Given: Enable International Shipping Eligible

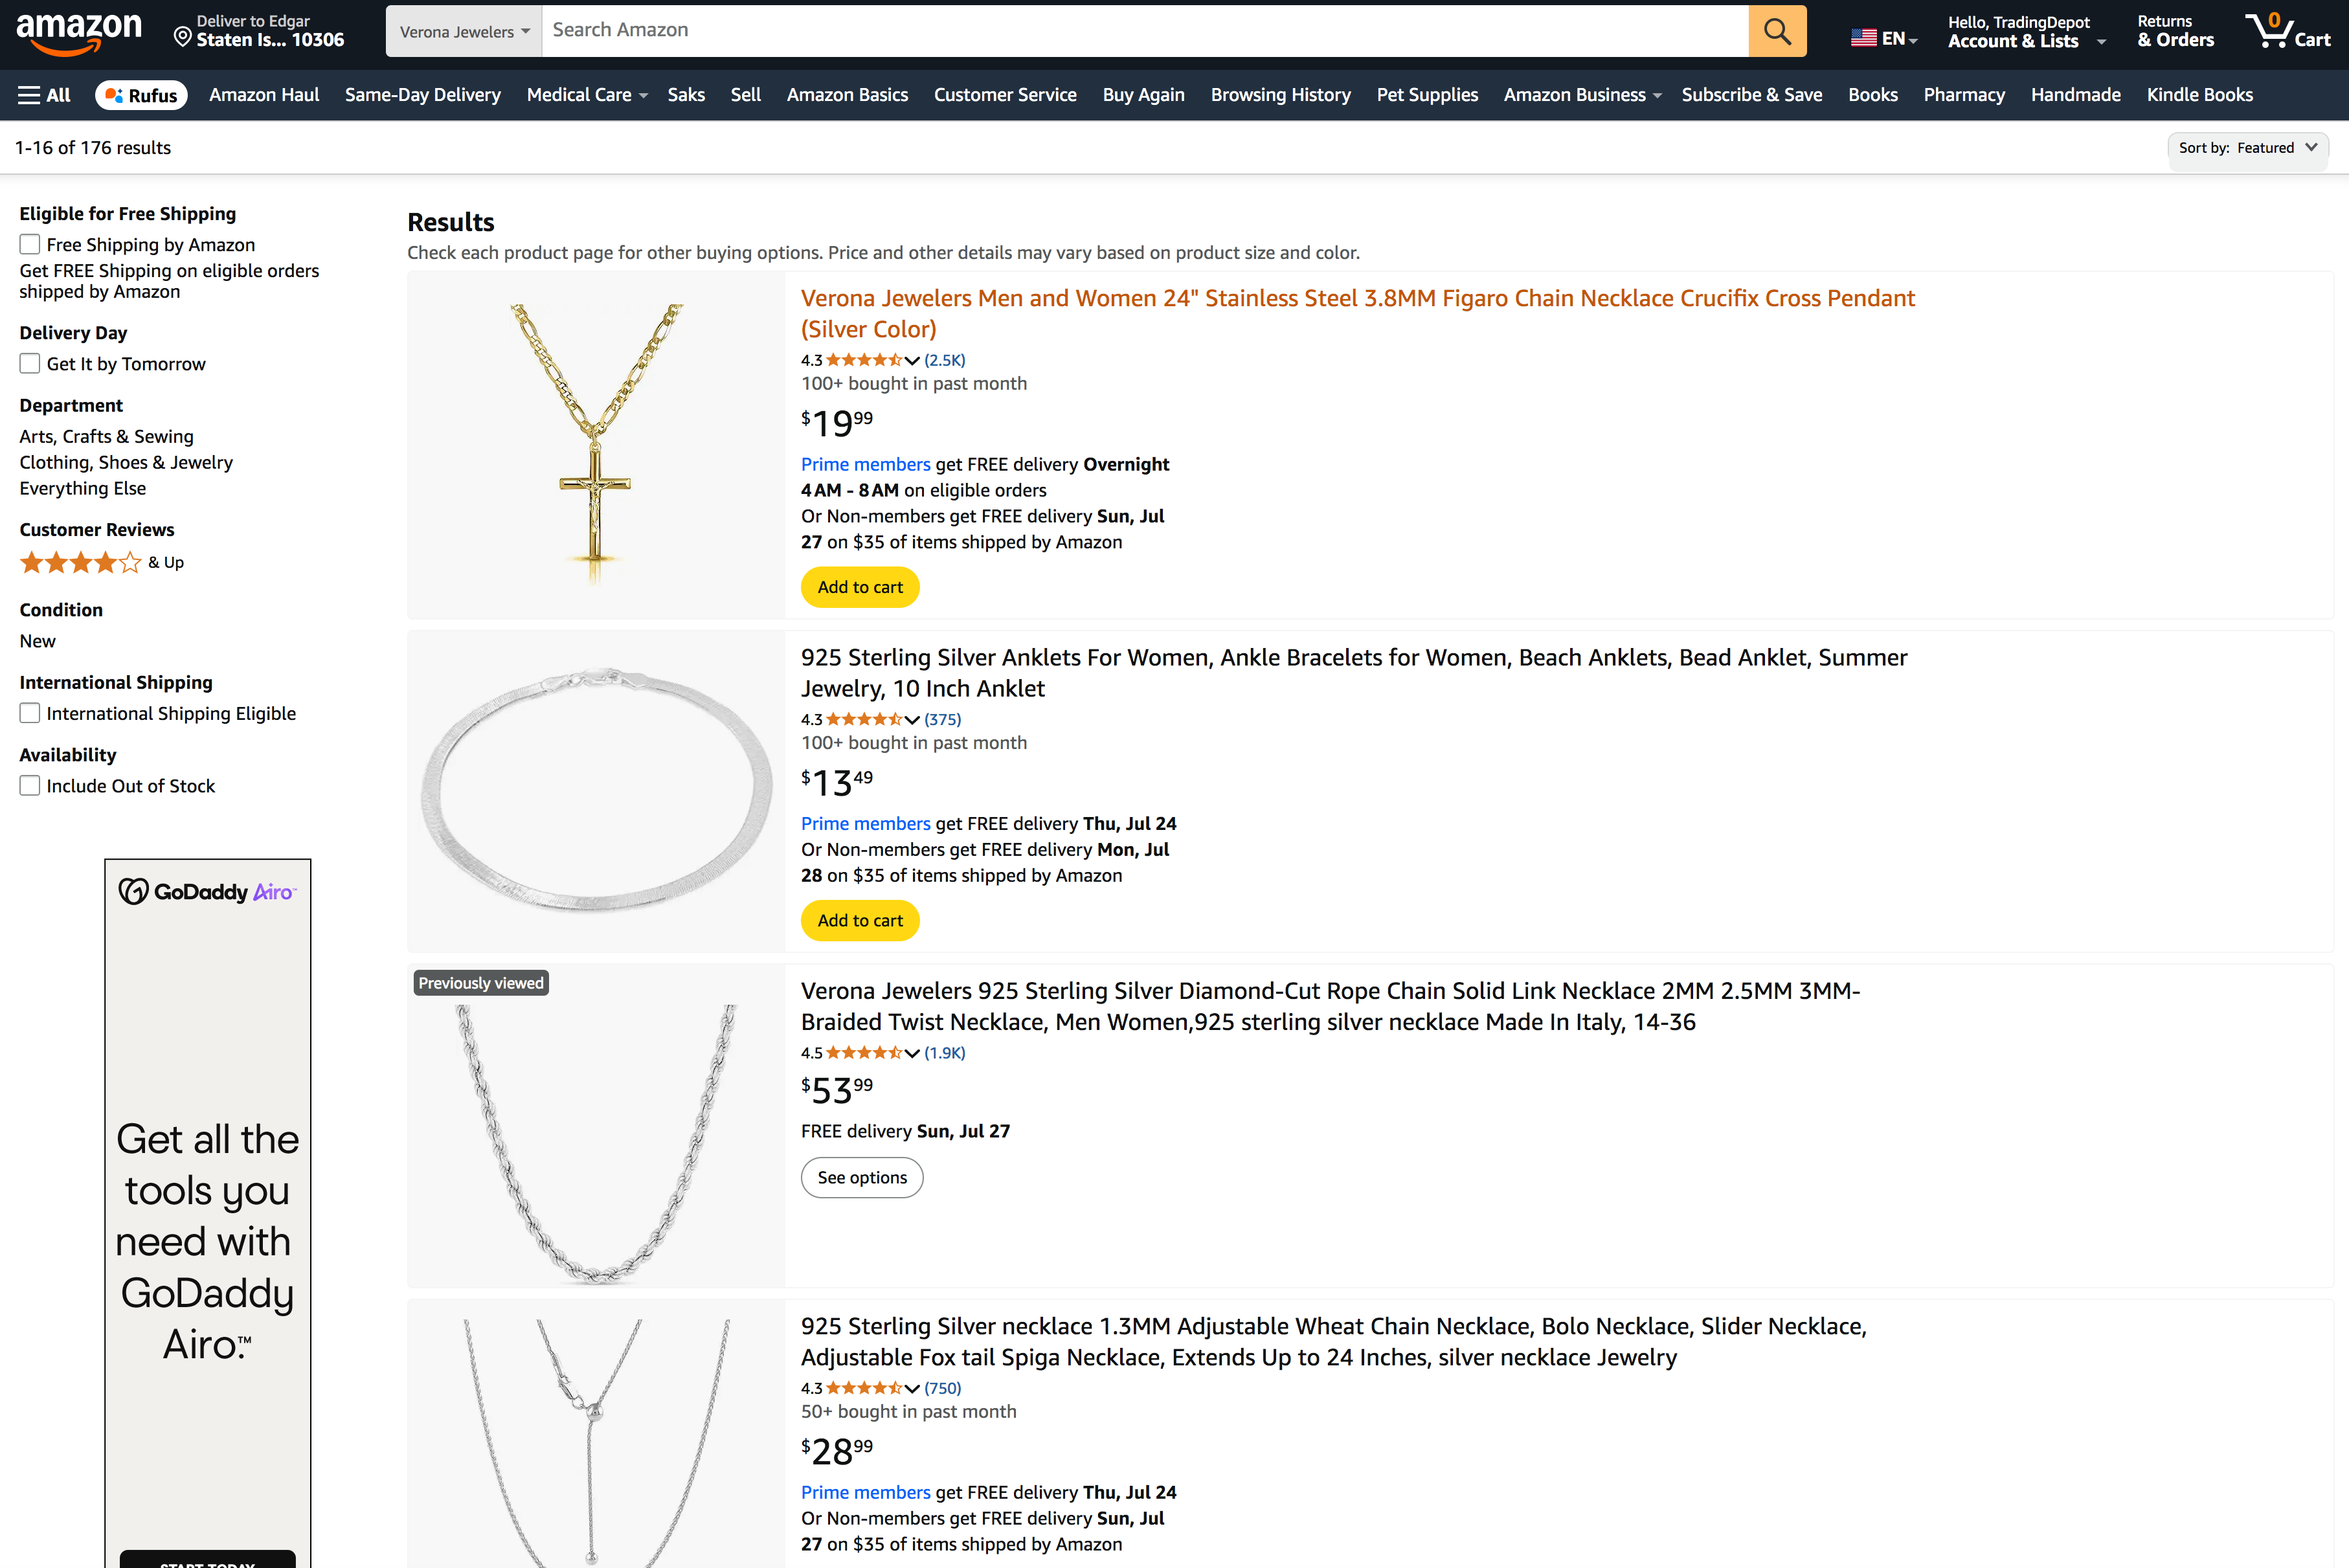Looking at the screenshot, I should coord(29,712).
